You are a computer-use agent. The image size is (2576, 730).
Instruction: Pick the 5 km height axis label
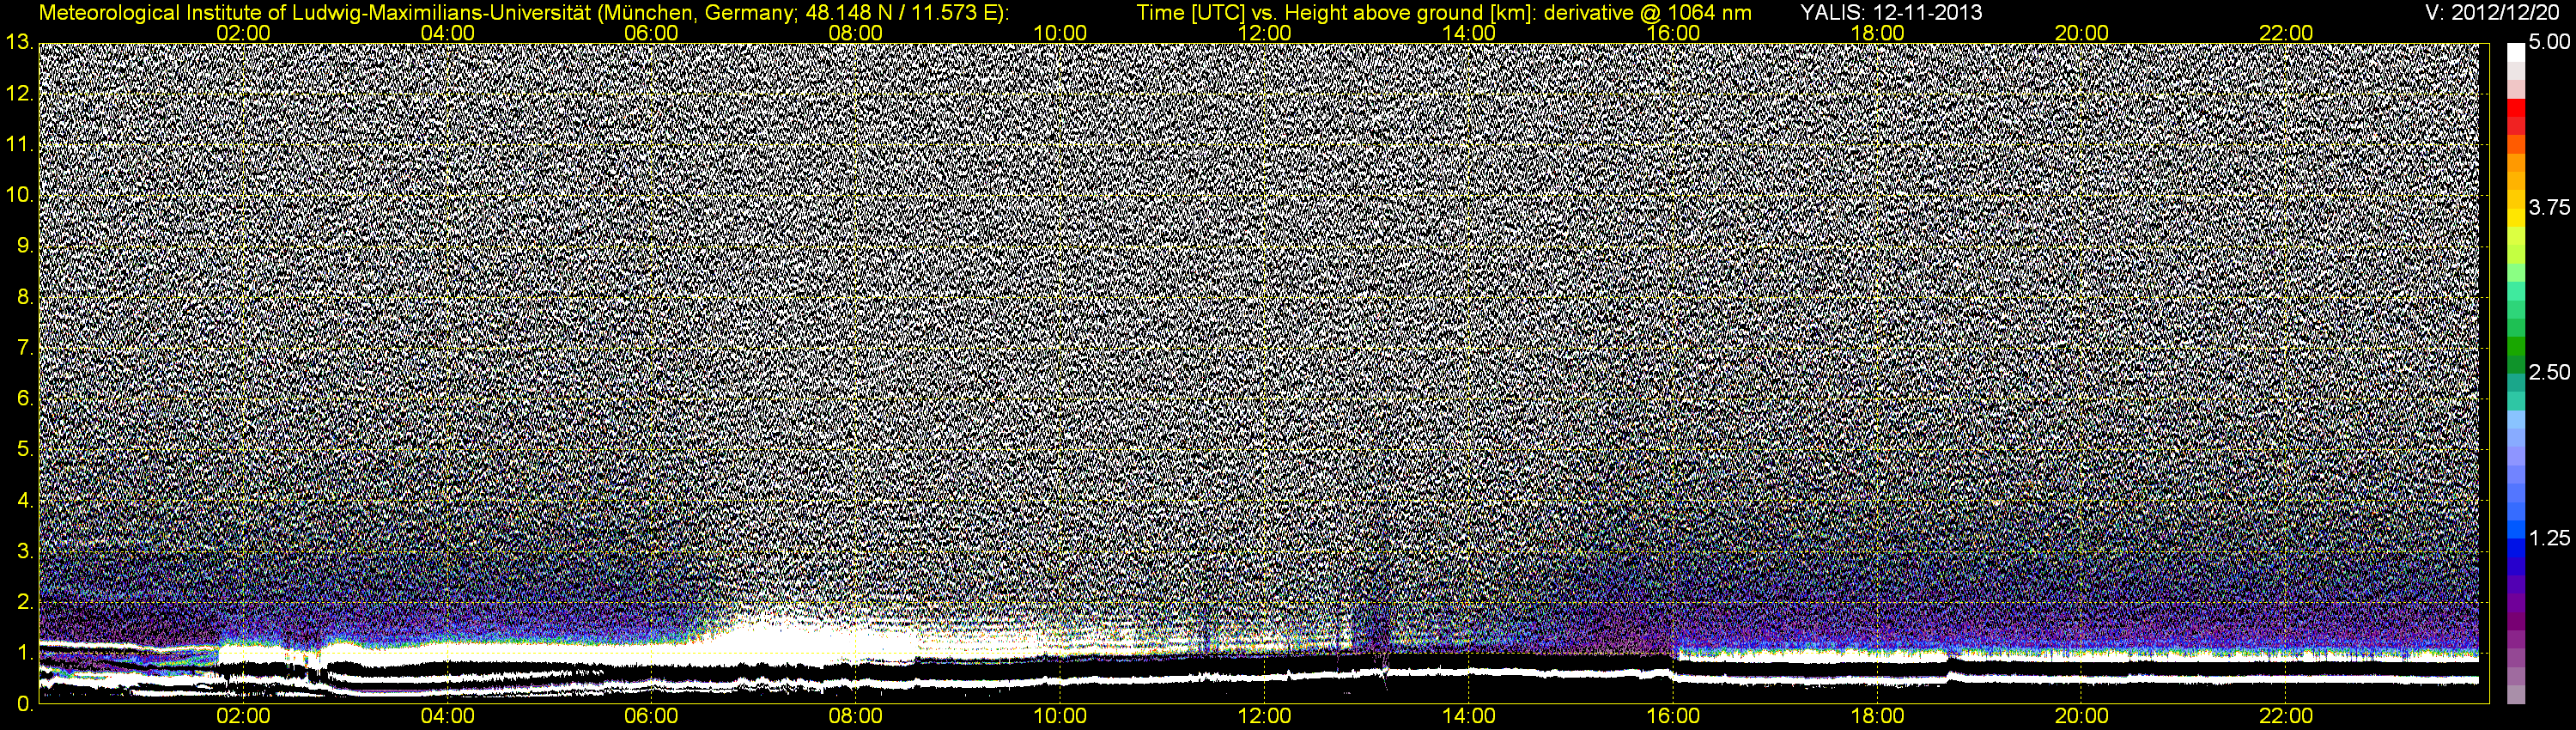pyautogui.click(x=25, y=450)
